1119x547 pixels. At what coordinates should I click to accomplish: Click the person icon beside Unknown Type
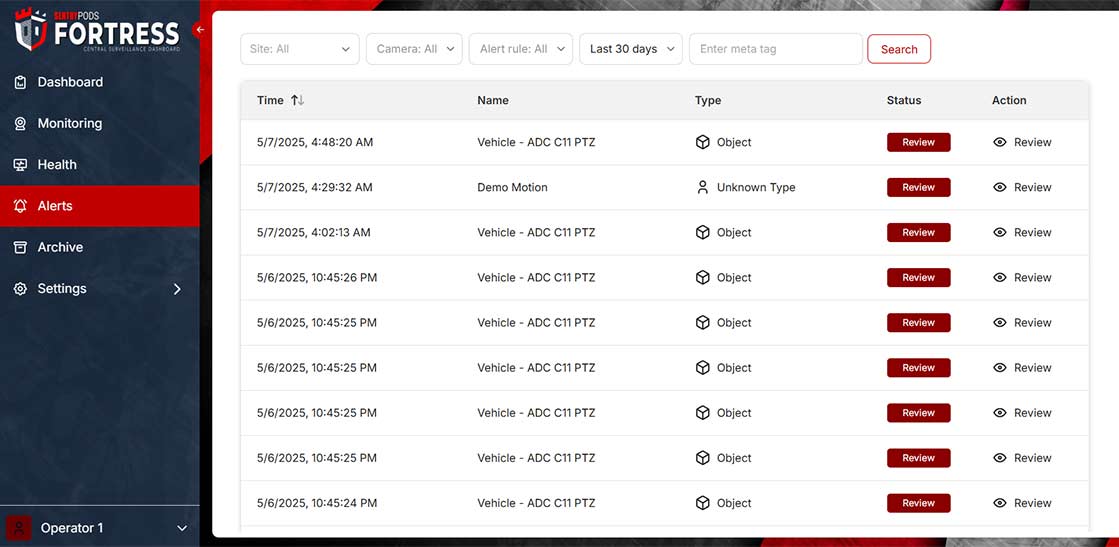click(x=703, y=187)
